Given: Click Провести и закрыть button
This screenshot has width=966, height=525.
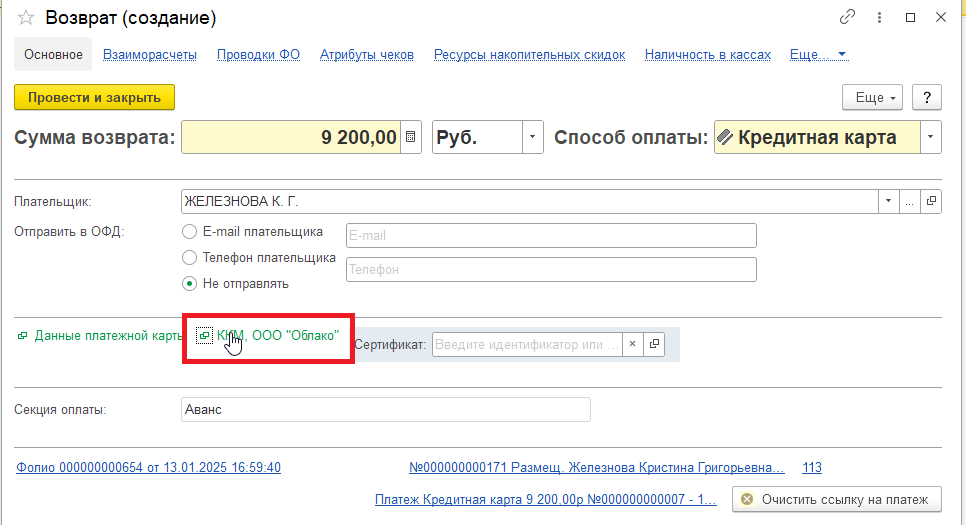Looking at the screenshot, I should (x=94, y=97).
